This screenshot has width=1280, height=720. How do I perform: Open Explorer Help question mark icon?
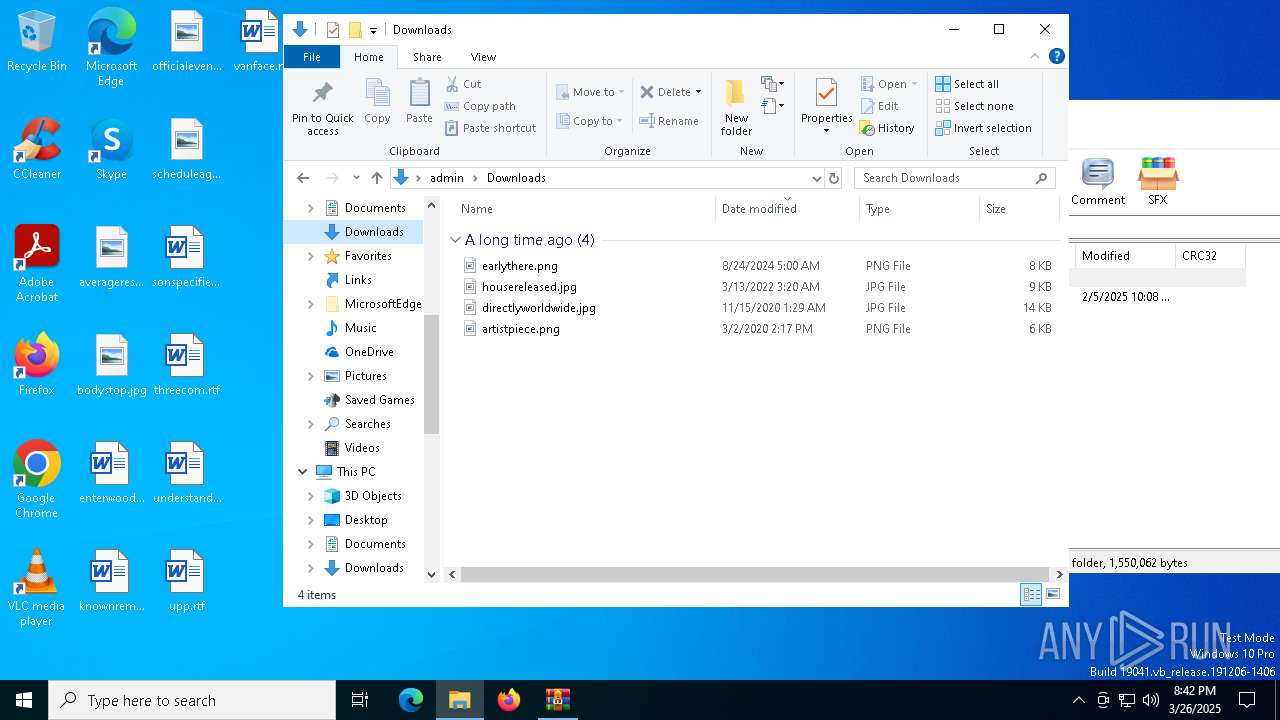click(1056, 56)
